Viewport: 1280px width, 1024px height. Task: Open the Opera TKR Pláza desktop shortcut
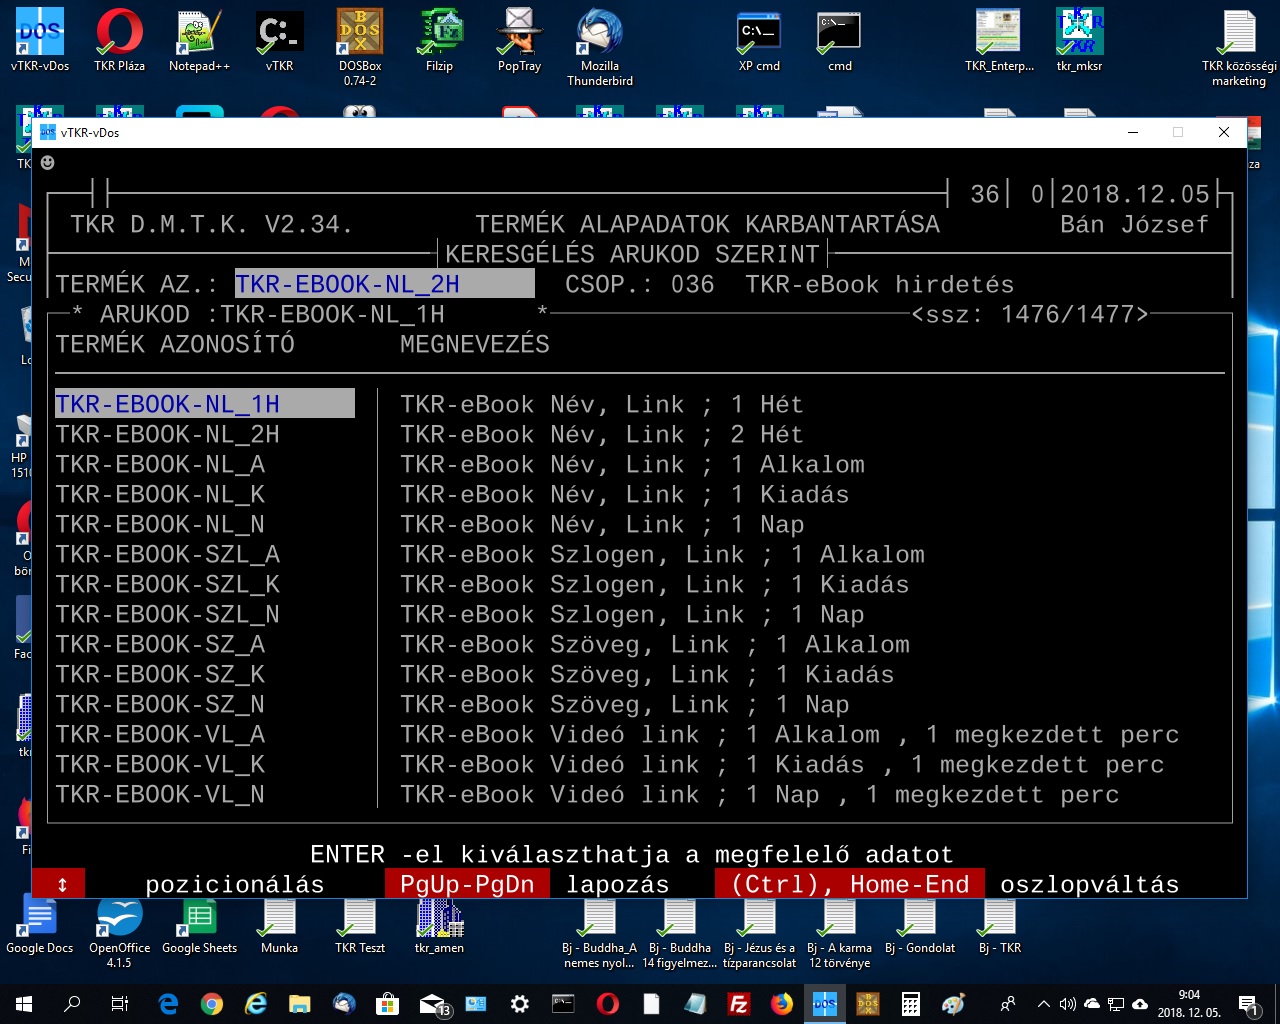[x=119, y=40]
